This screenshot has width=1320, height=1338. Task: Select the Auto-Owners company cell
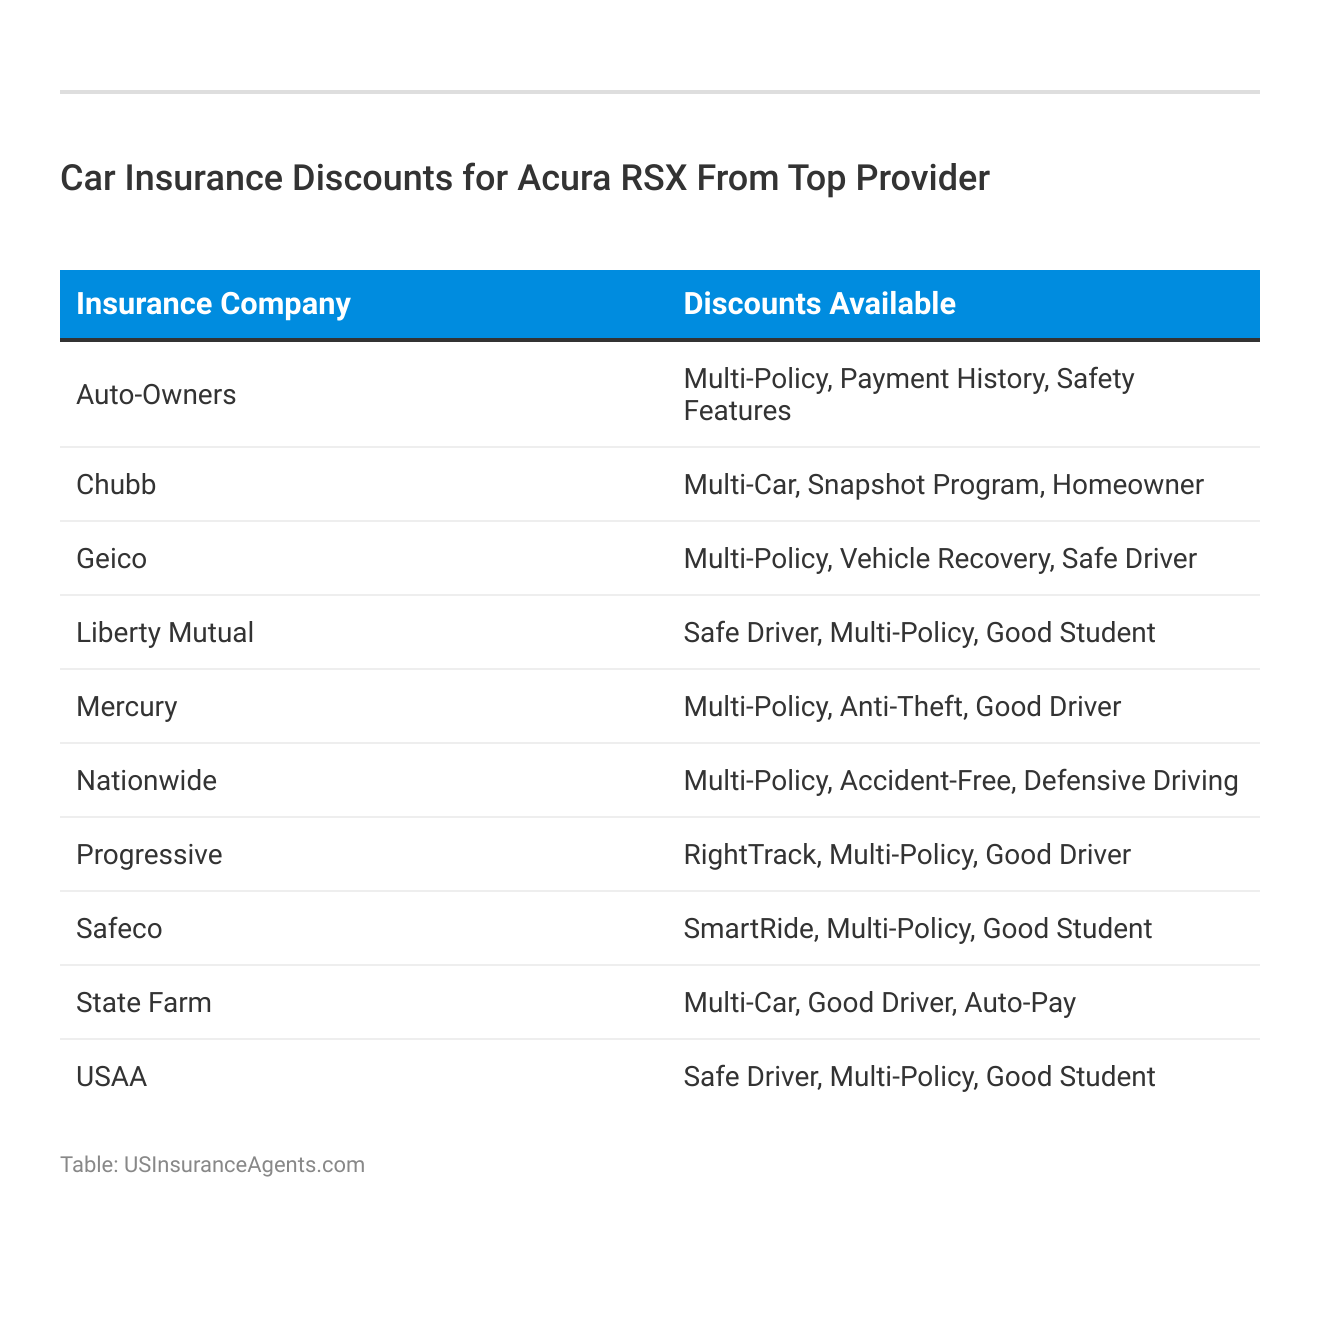pyautogui.click(x=156, y=395)
